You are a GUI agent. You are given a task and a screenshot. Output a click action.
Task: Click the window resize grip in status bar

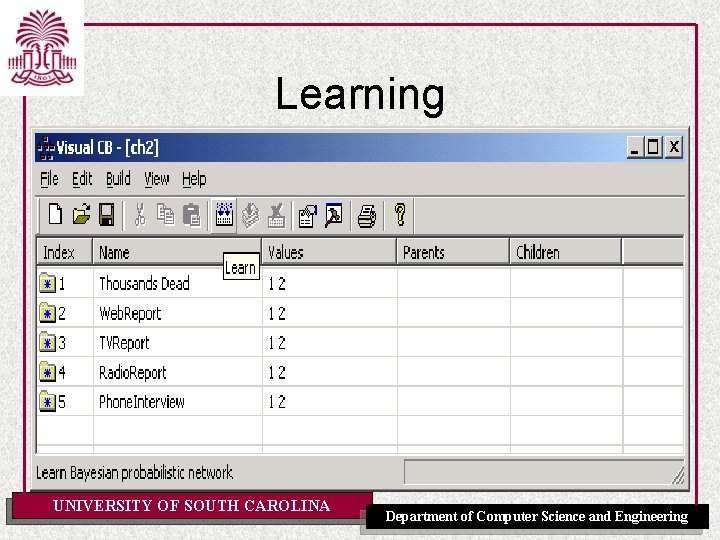678,475
